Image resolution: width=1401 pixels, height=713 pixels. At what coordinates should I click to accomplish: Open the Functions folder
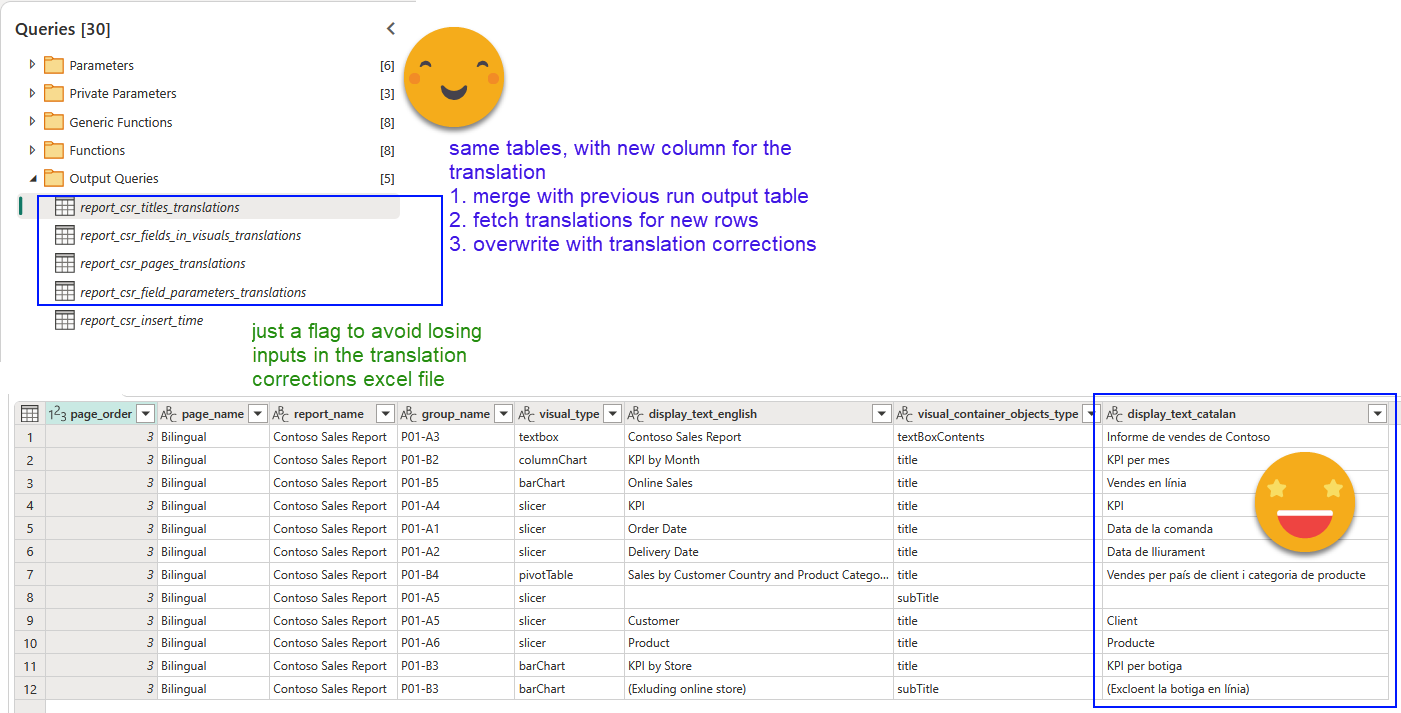click(x=97, y=150)
